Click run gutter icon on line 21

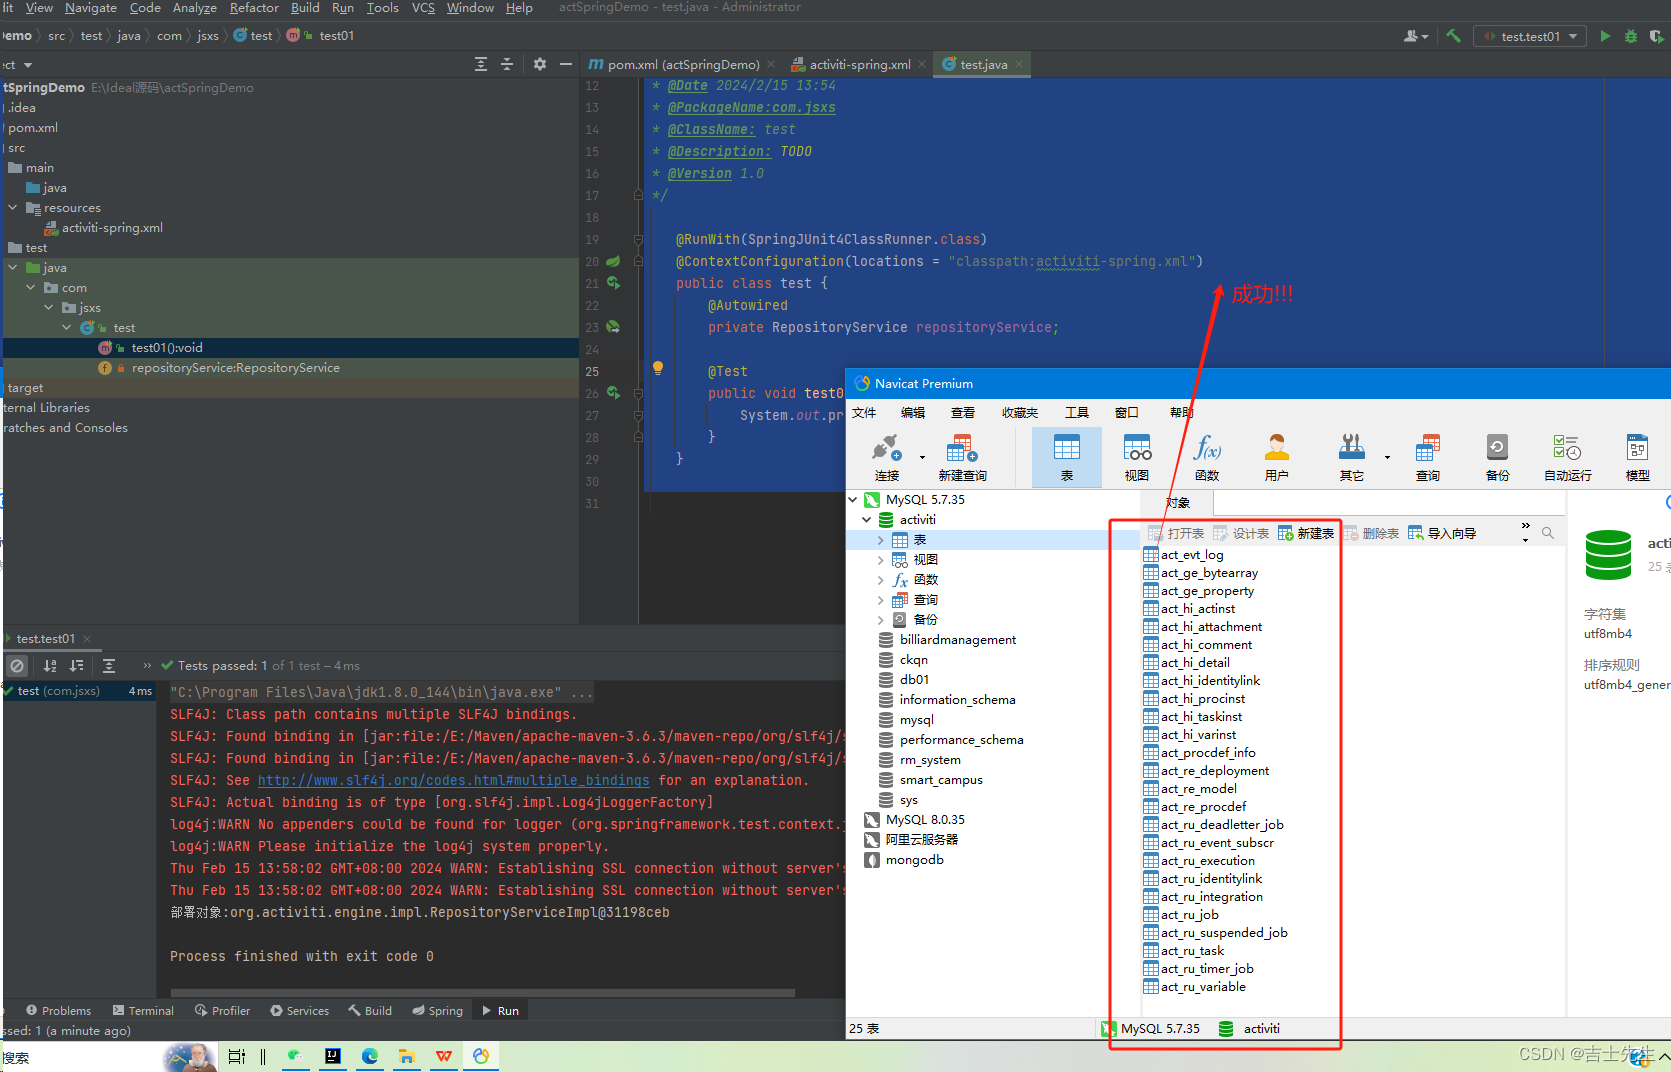click(613, 283)
